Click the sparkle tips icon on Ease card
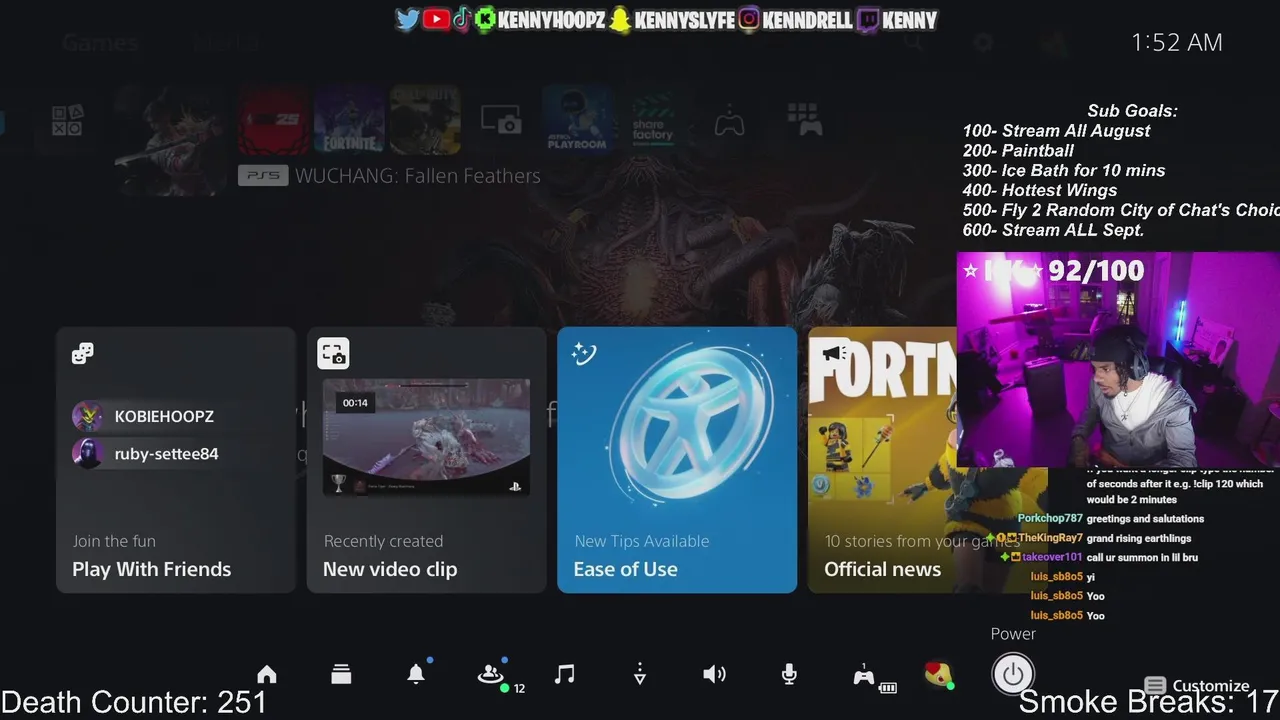The width and height of the screenshot is (1280, 720). click(x=584, y=353)
